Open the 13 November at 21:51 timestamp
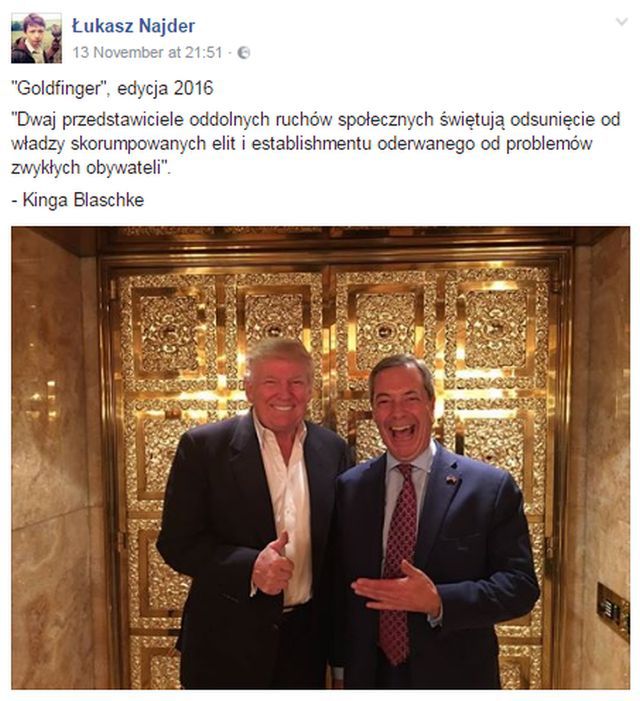The width and height of the screenshot is (640, 701). [x=147, y=52]
